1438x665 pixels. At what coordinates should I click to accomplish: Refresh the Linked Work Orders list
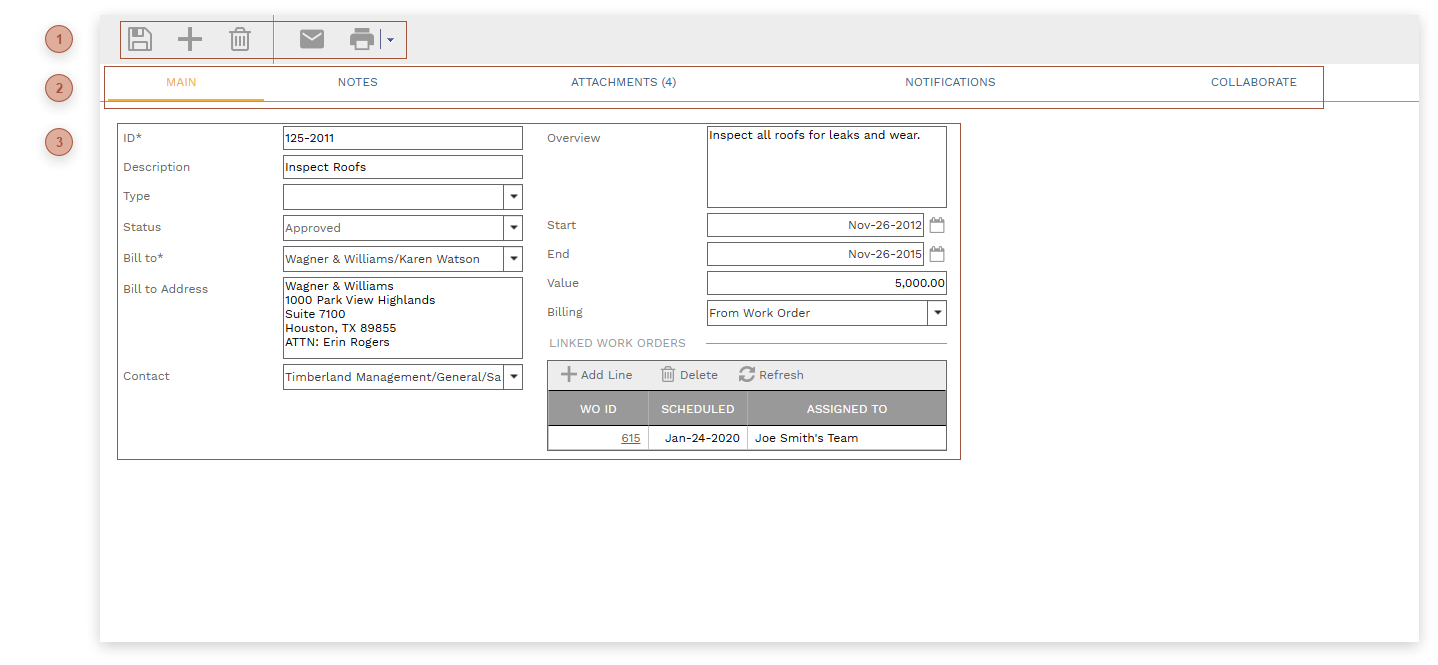point(770,375)
